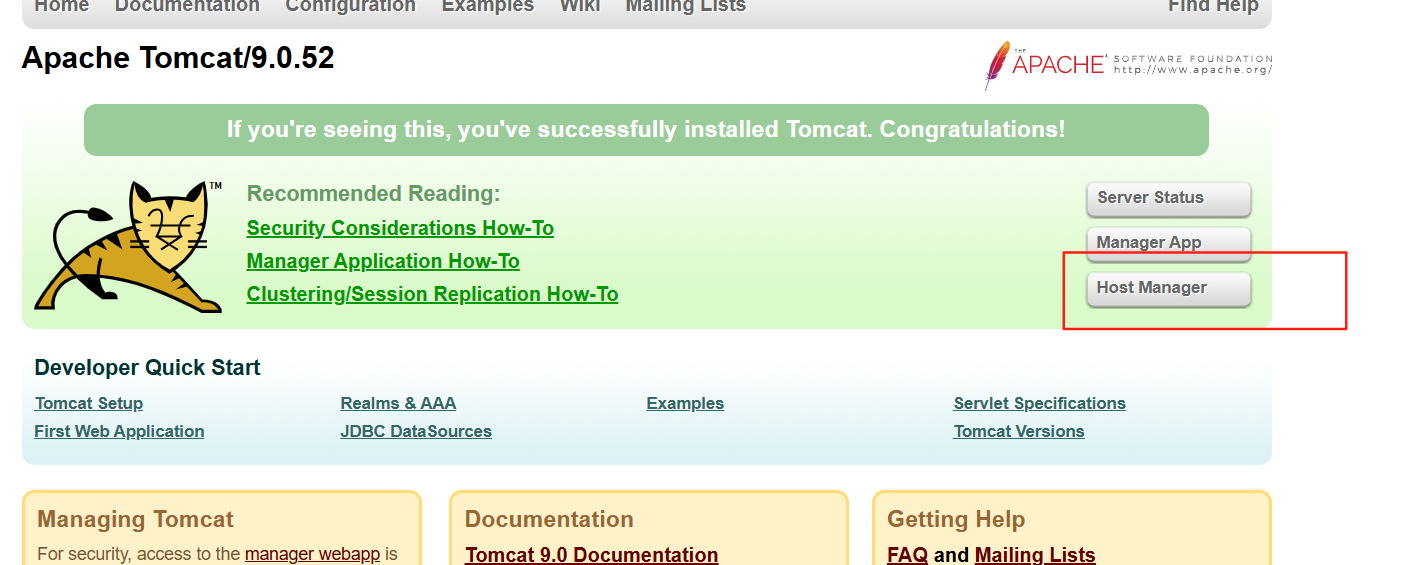Click the Documentation section heading
Screen dimensions: 1413x565
tap(549, 519)
